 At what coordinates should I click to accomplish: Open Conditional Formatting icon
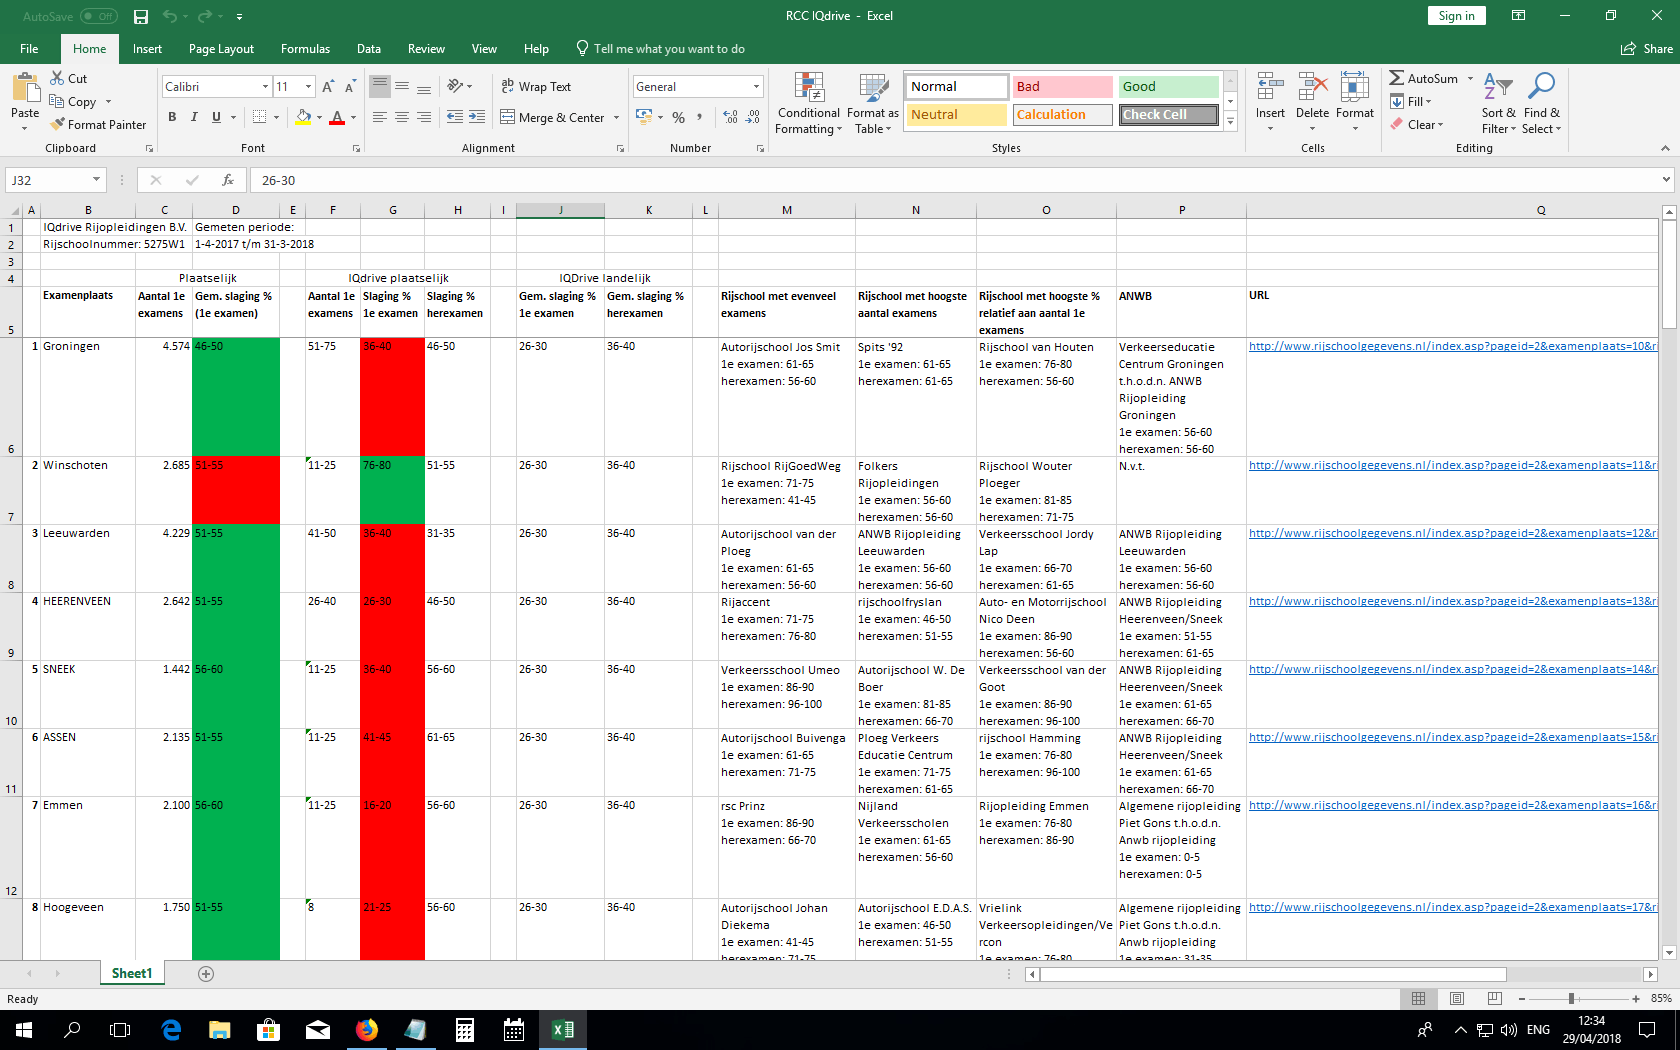coord(808,89)
